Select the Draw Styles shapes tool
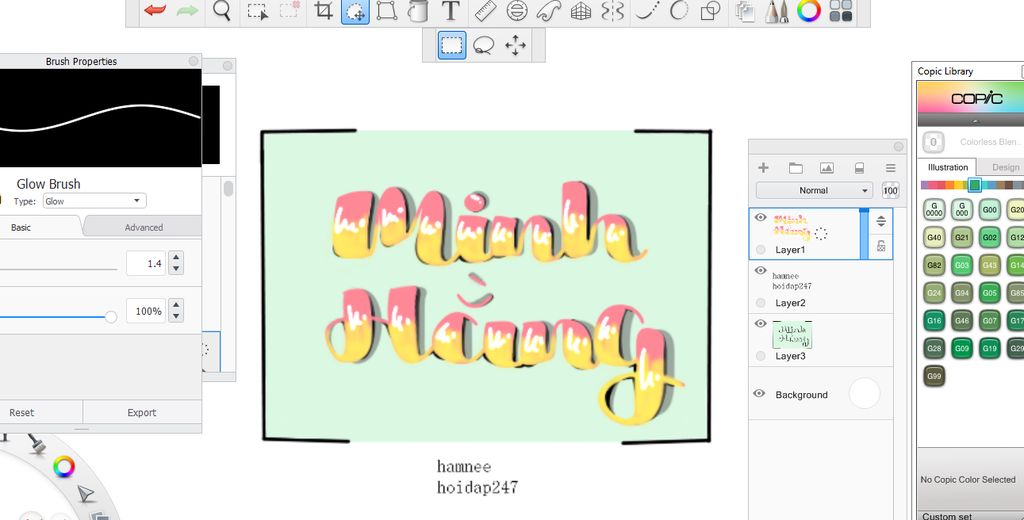This screenshot has height=520, width=1024. [x=711, y=10]
